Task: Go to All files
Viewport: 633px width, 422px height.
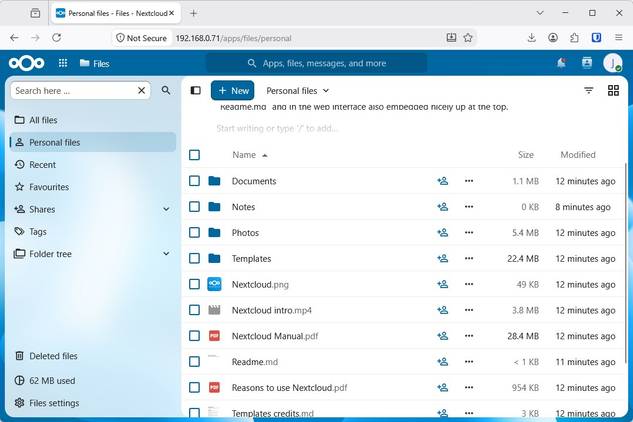Action: pos(93,120)
